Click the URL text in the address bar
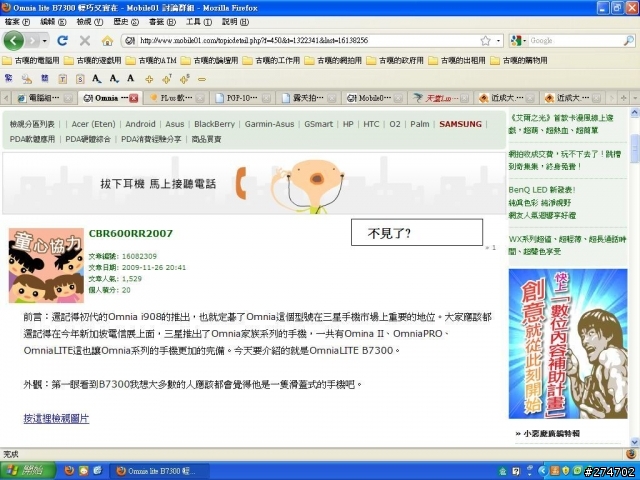Screen dimensions: 640x480 (x=254, y=40)
